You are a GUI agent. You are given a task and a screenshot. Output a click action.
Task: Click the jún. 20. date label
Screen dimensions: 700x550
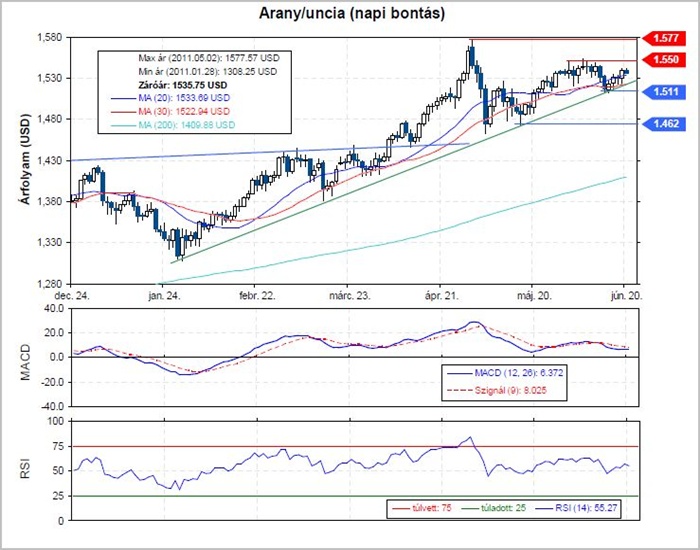pyautogui.click(x=624, y=296)
